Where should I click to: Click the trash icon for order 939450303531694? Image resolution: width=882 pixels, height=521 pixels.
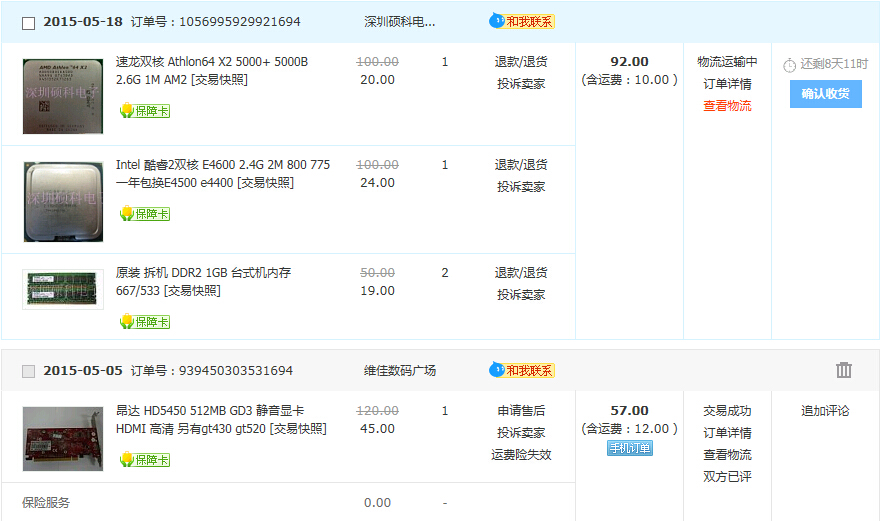click(843, 370)
